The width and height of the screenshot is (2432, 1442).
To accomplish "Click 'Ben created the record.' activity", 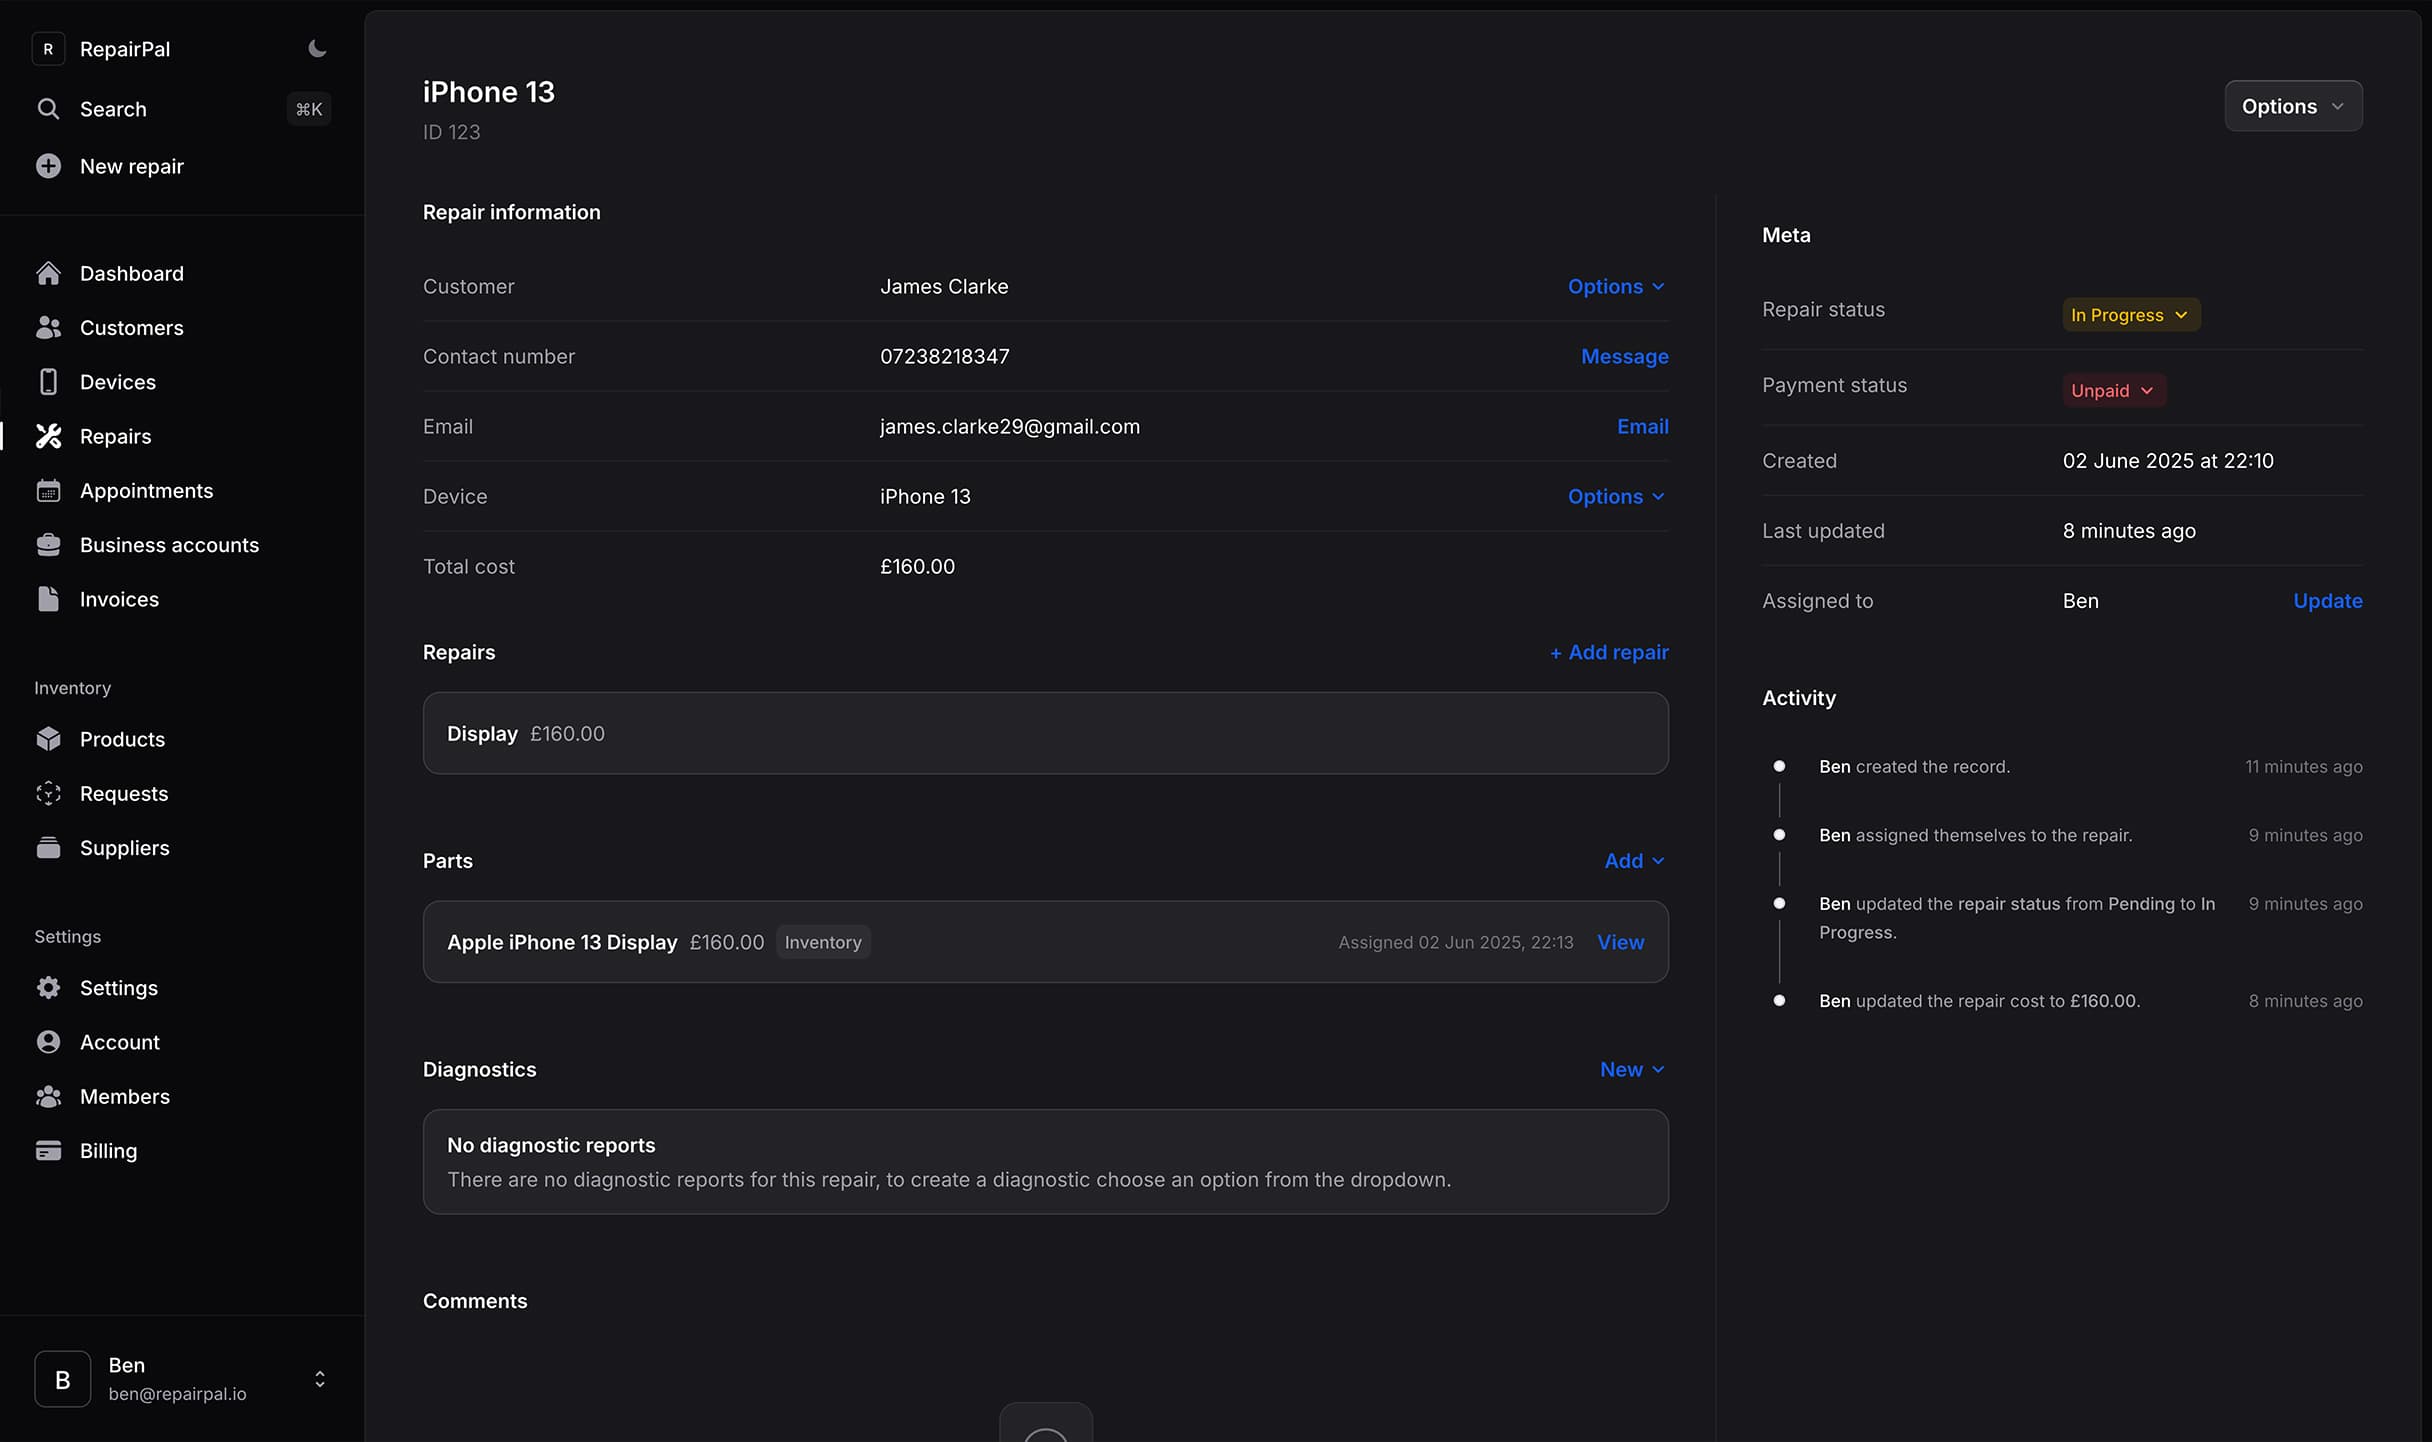I will [x=1914, y=767].
